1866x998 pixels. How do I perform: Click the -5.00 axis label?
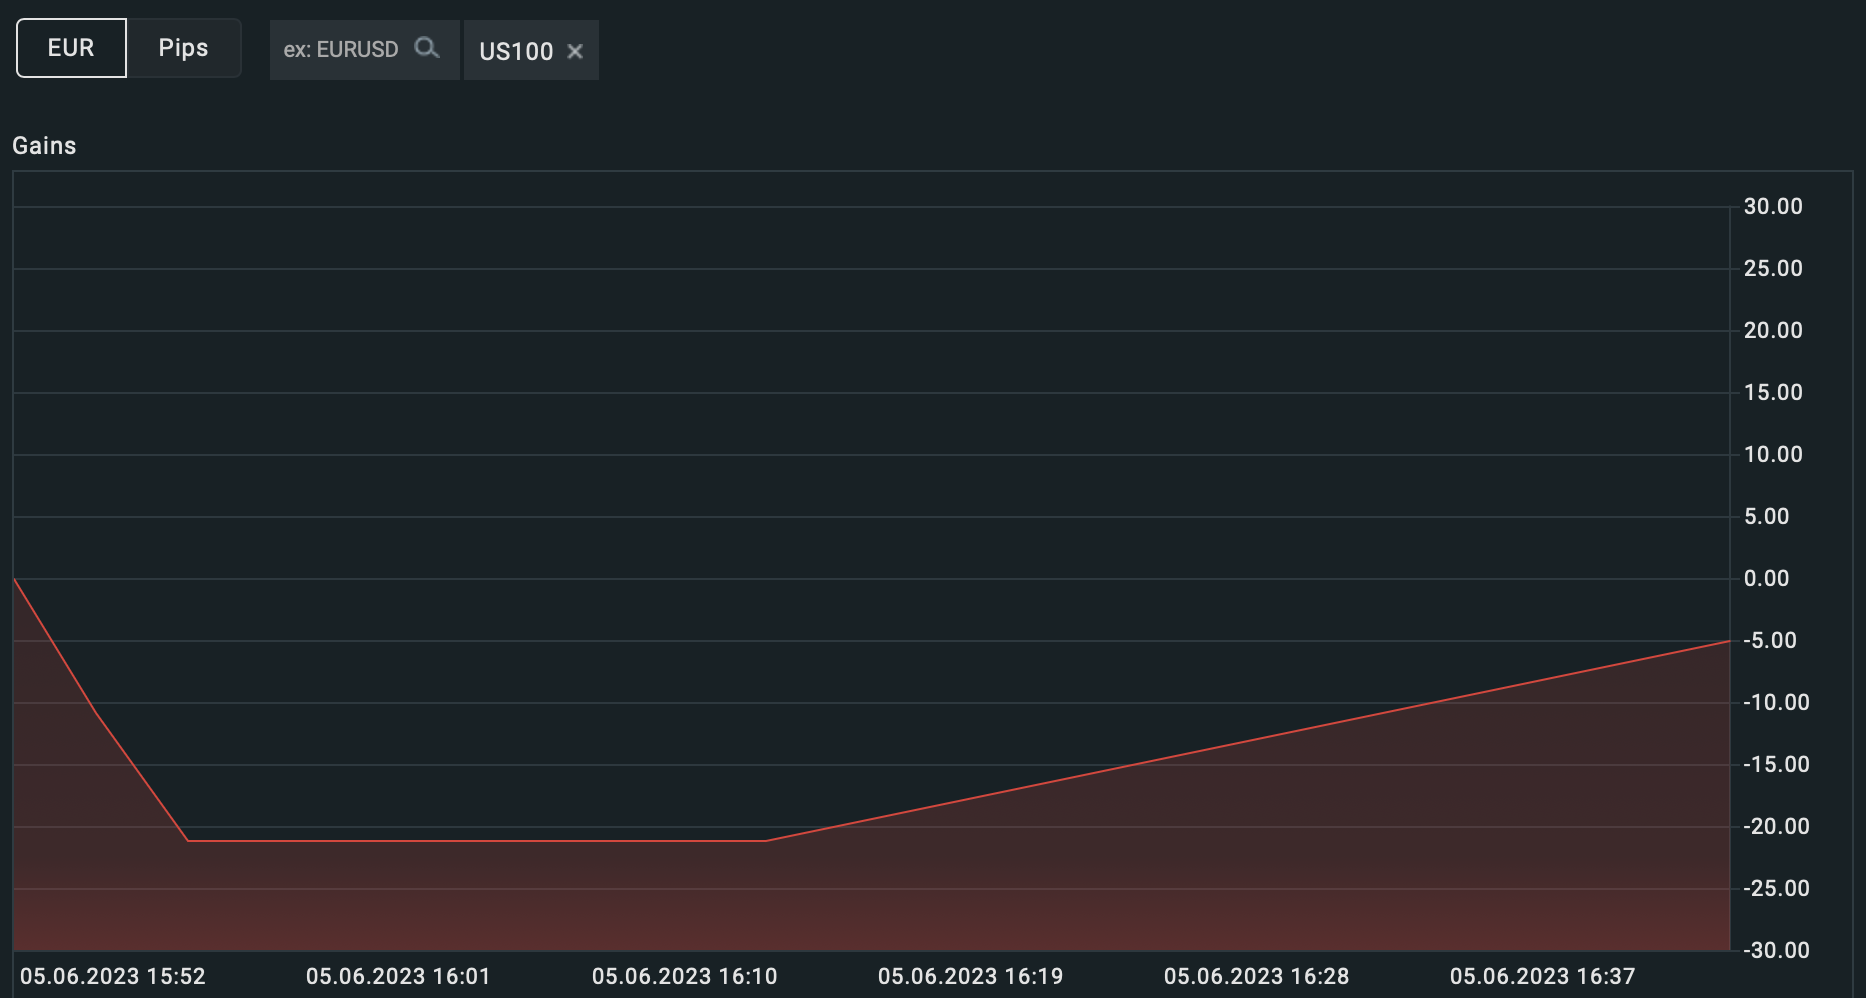pyautogui.click(x=1770, y=641)
